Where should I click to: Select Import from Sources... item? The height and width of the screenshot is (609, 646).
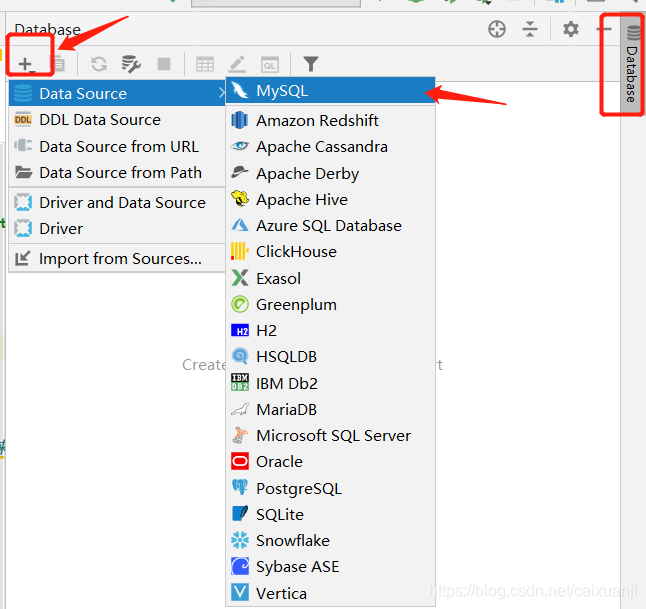pyautogui.click(x=117, y=258)
